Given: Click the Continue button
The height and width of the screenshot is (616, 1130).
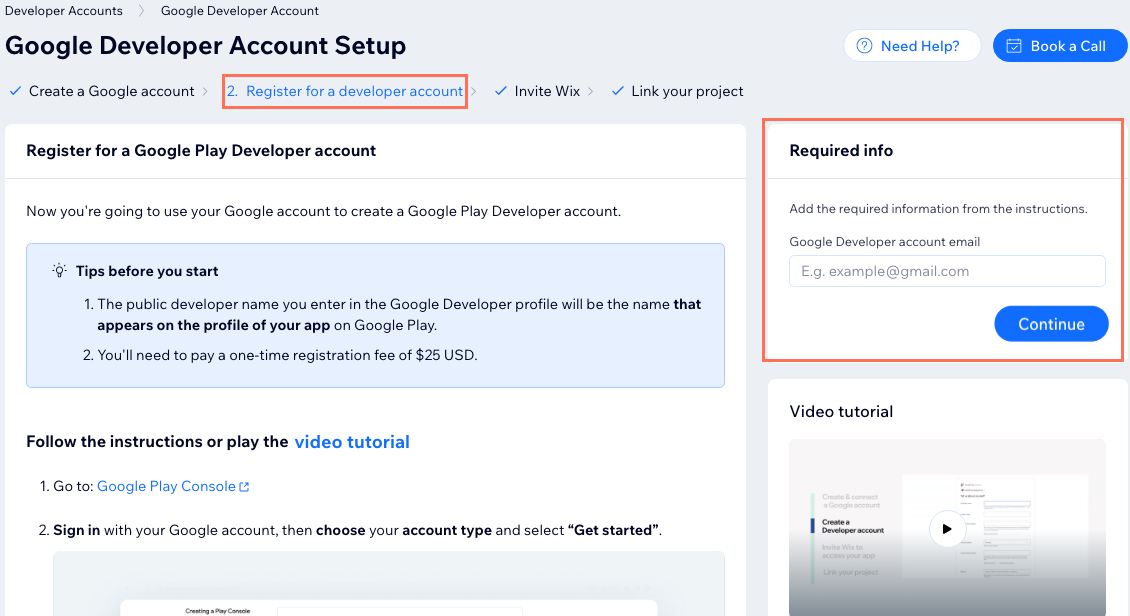Looking at the screenshot, I should 1051,324.
